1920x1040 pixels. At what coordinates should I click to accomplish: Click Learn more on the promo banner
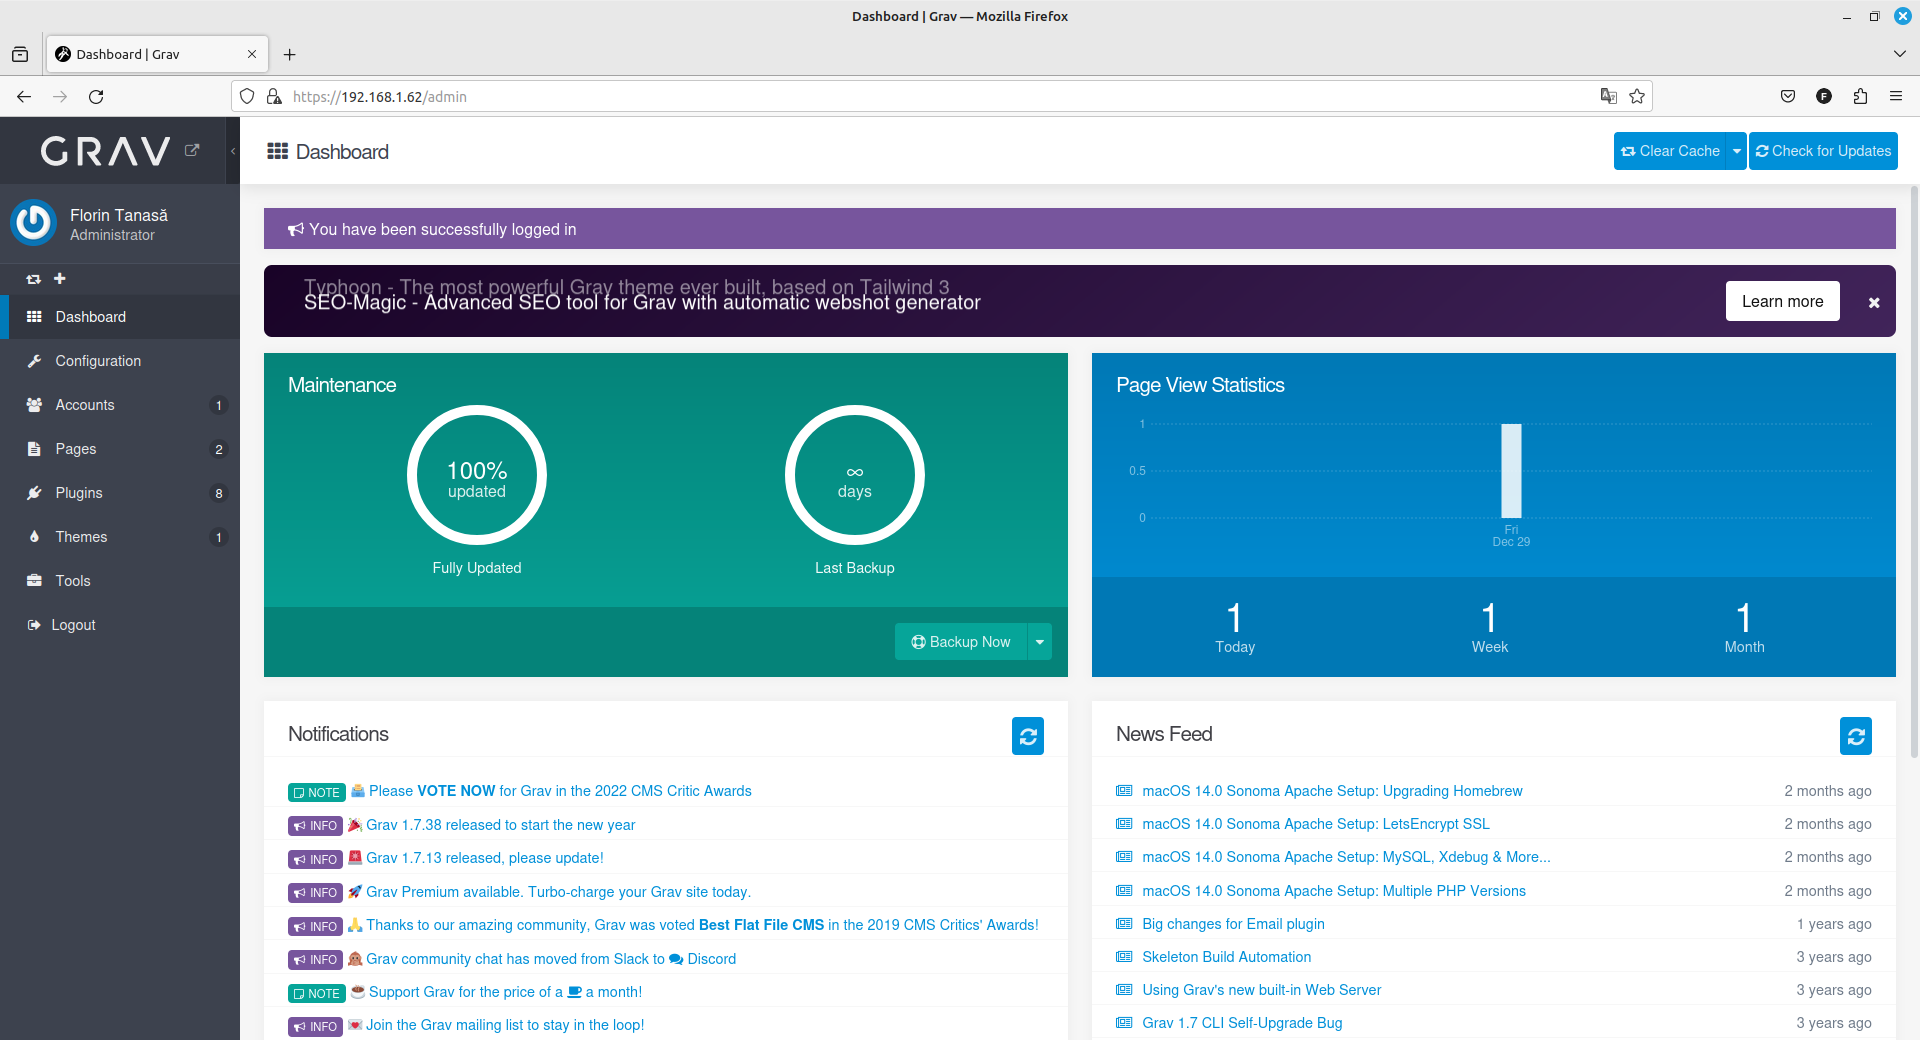click(1782, 301)
